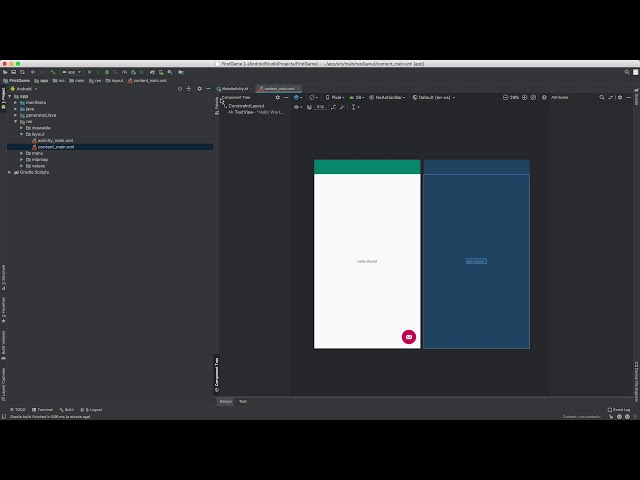Hide the Project tool window
The width and height of the screenshot is (640, 480).
[x=208, y=89]
